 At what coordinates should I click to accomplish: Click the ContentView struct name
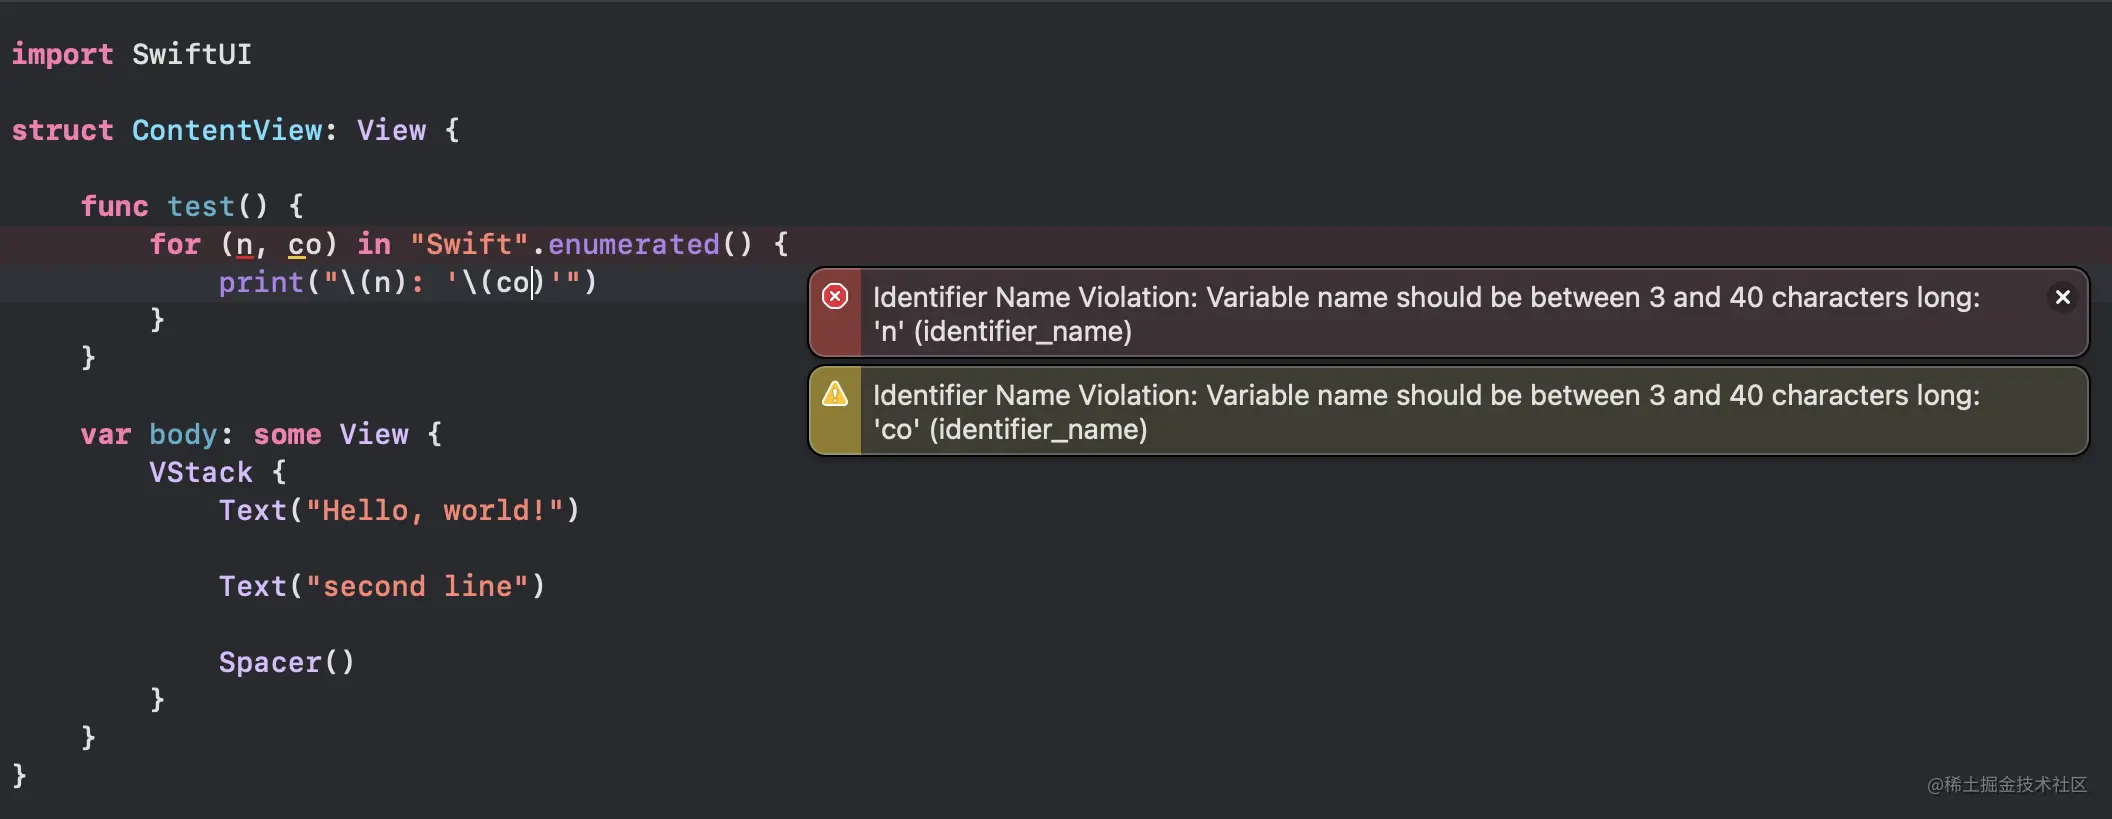coord(227,131)
